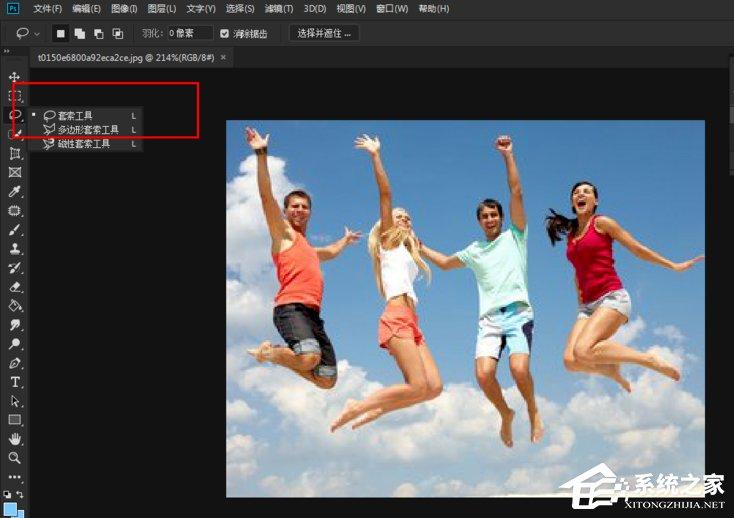Choose Subtract from selection mode icon
Screen dimensions: 734x518
(x=99, y=34)
